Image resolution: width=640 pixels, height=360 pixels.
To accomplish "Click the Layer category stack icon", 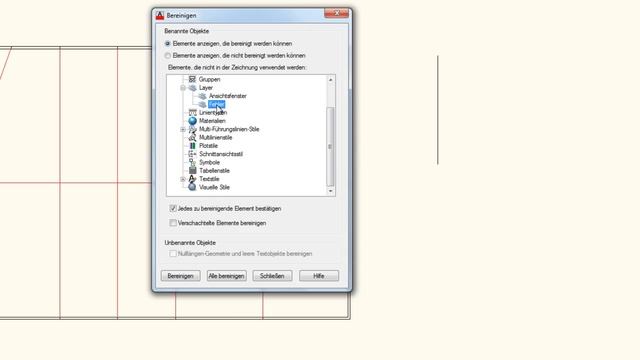I will [x=192, y=88].
